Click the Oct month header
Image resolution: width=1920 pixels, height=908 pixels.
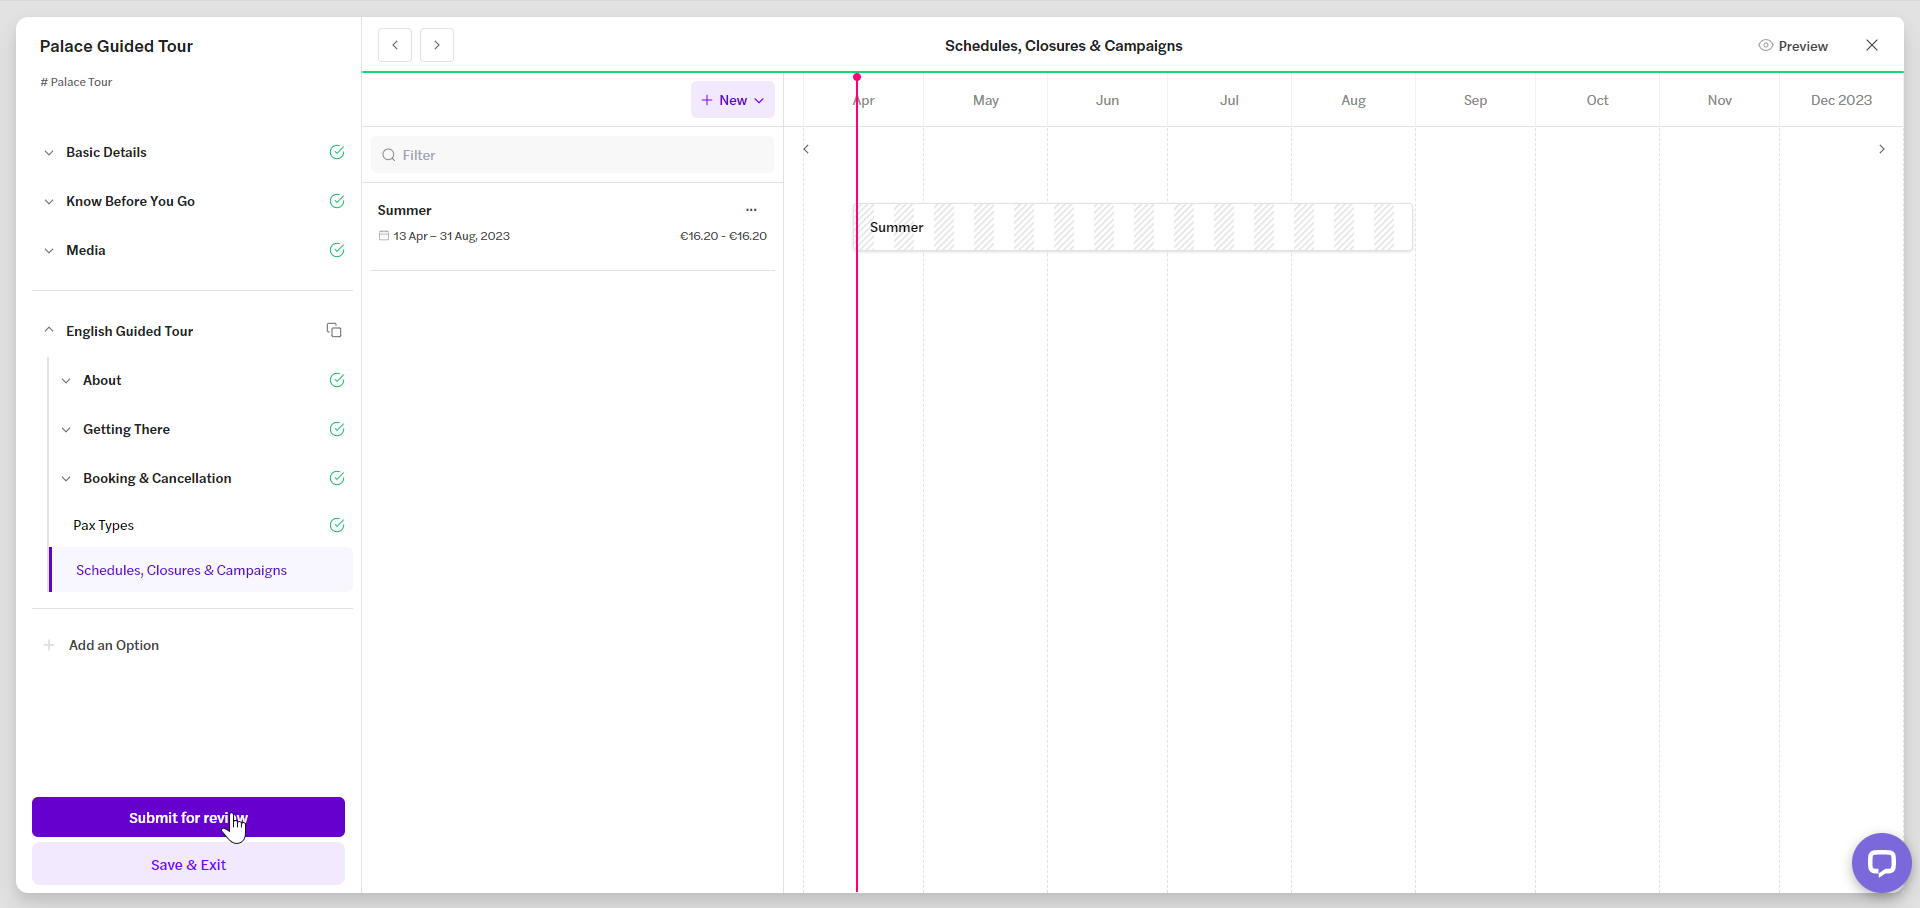coord(1597,100)
